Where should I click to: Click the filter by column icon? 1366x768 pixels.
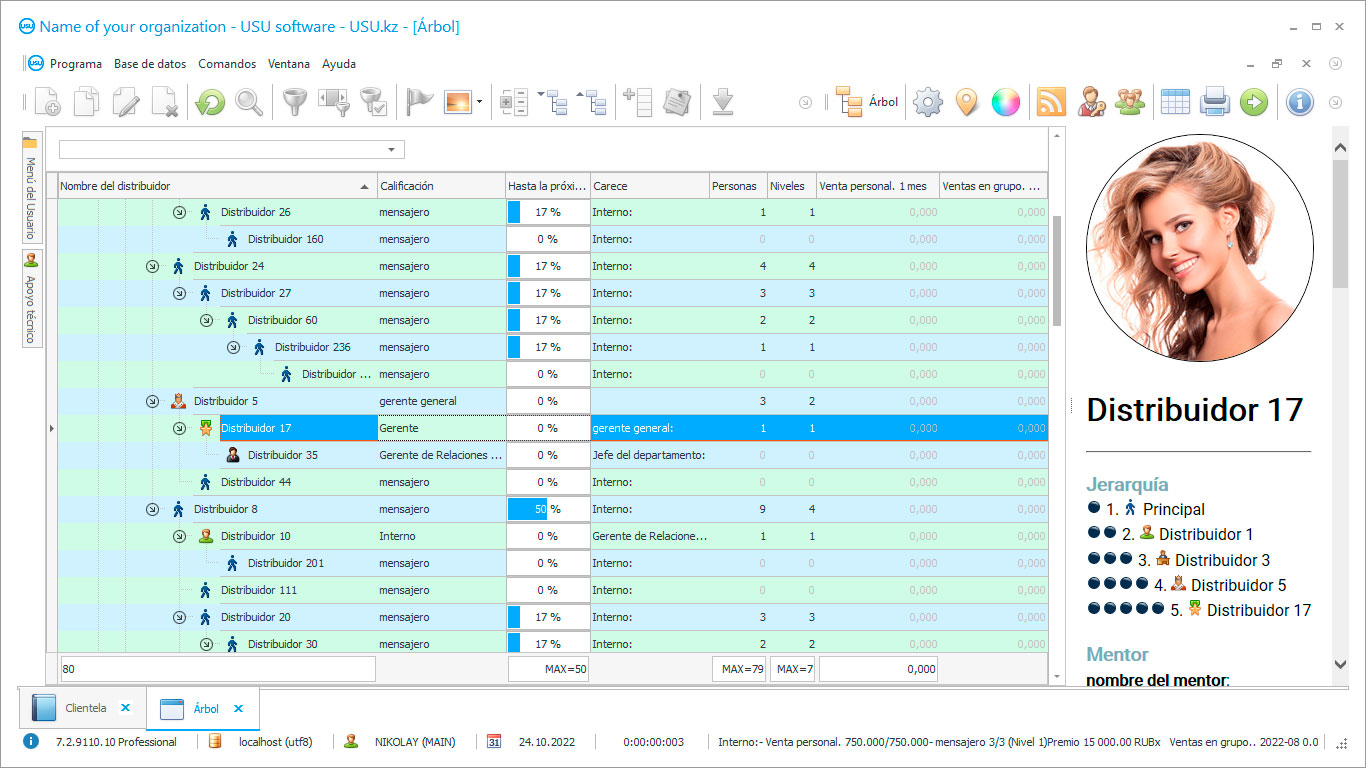pos(333,102)
